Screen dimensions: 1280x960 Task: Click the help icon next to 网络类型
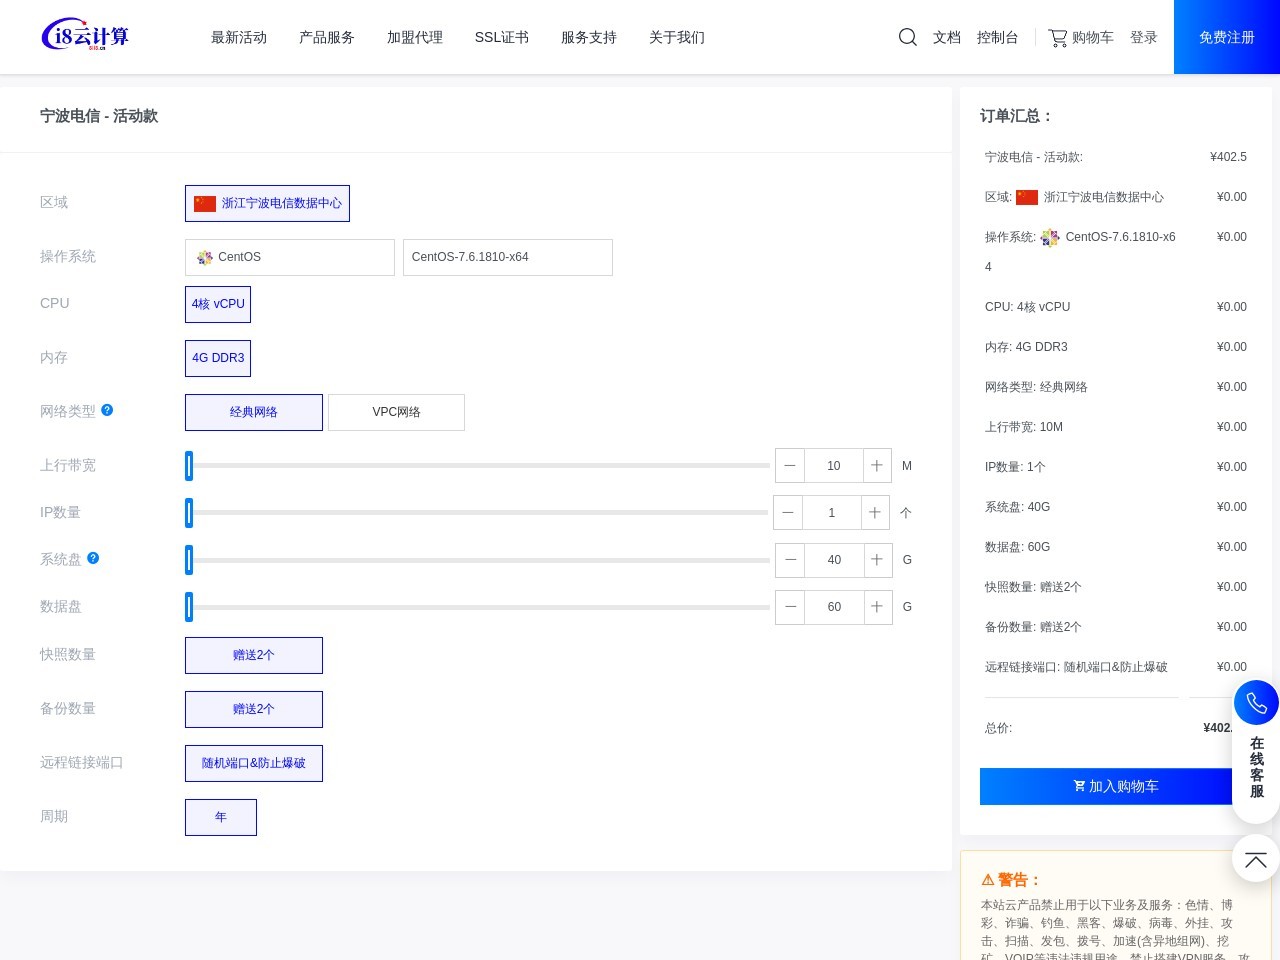coord(107,410)
